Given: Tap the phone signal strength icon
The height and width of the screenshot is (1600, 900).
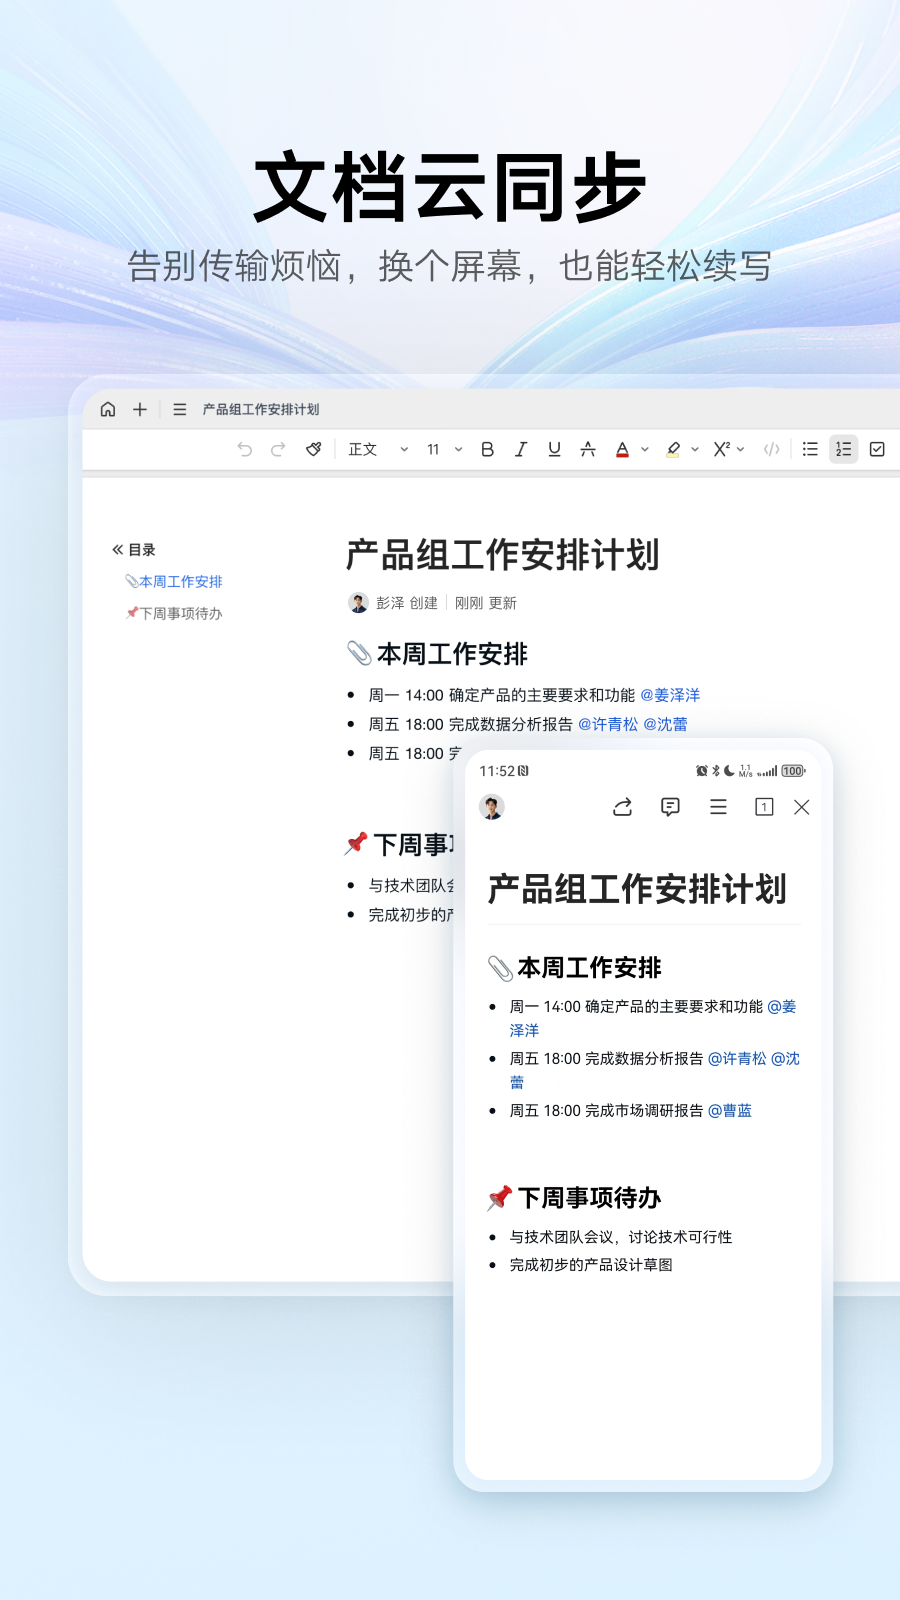Looking at the screenshot, I should pos(767,771).
